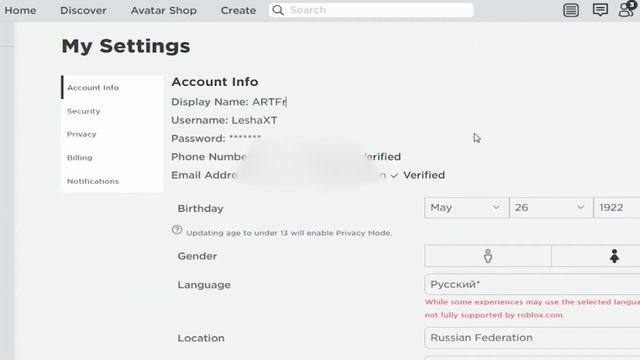The image size is (640, 360).
Task: Select Account Info settings tab
Action: click(x=112, y=87)
